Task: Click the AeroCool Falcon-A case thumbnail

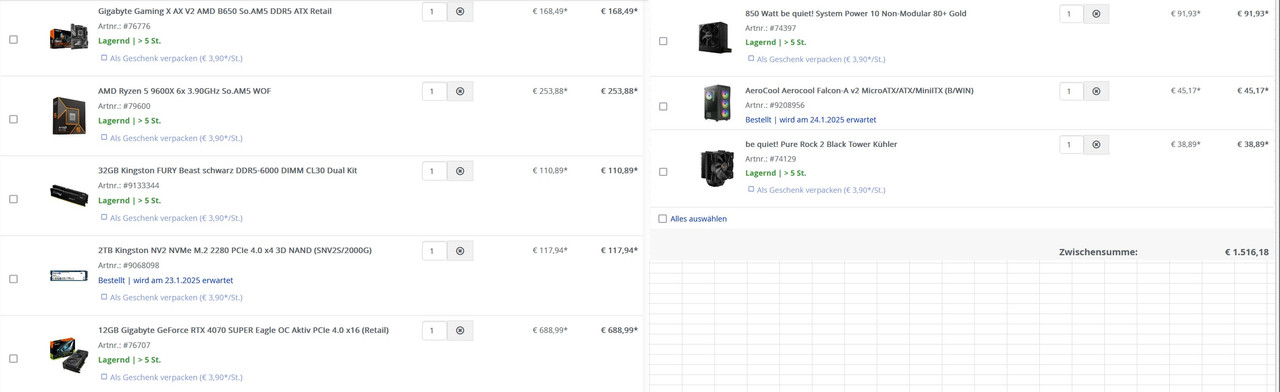Action: (x=716, y=103)
